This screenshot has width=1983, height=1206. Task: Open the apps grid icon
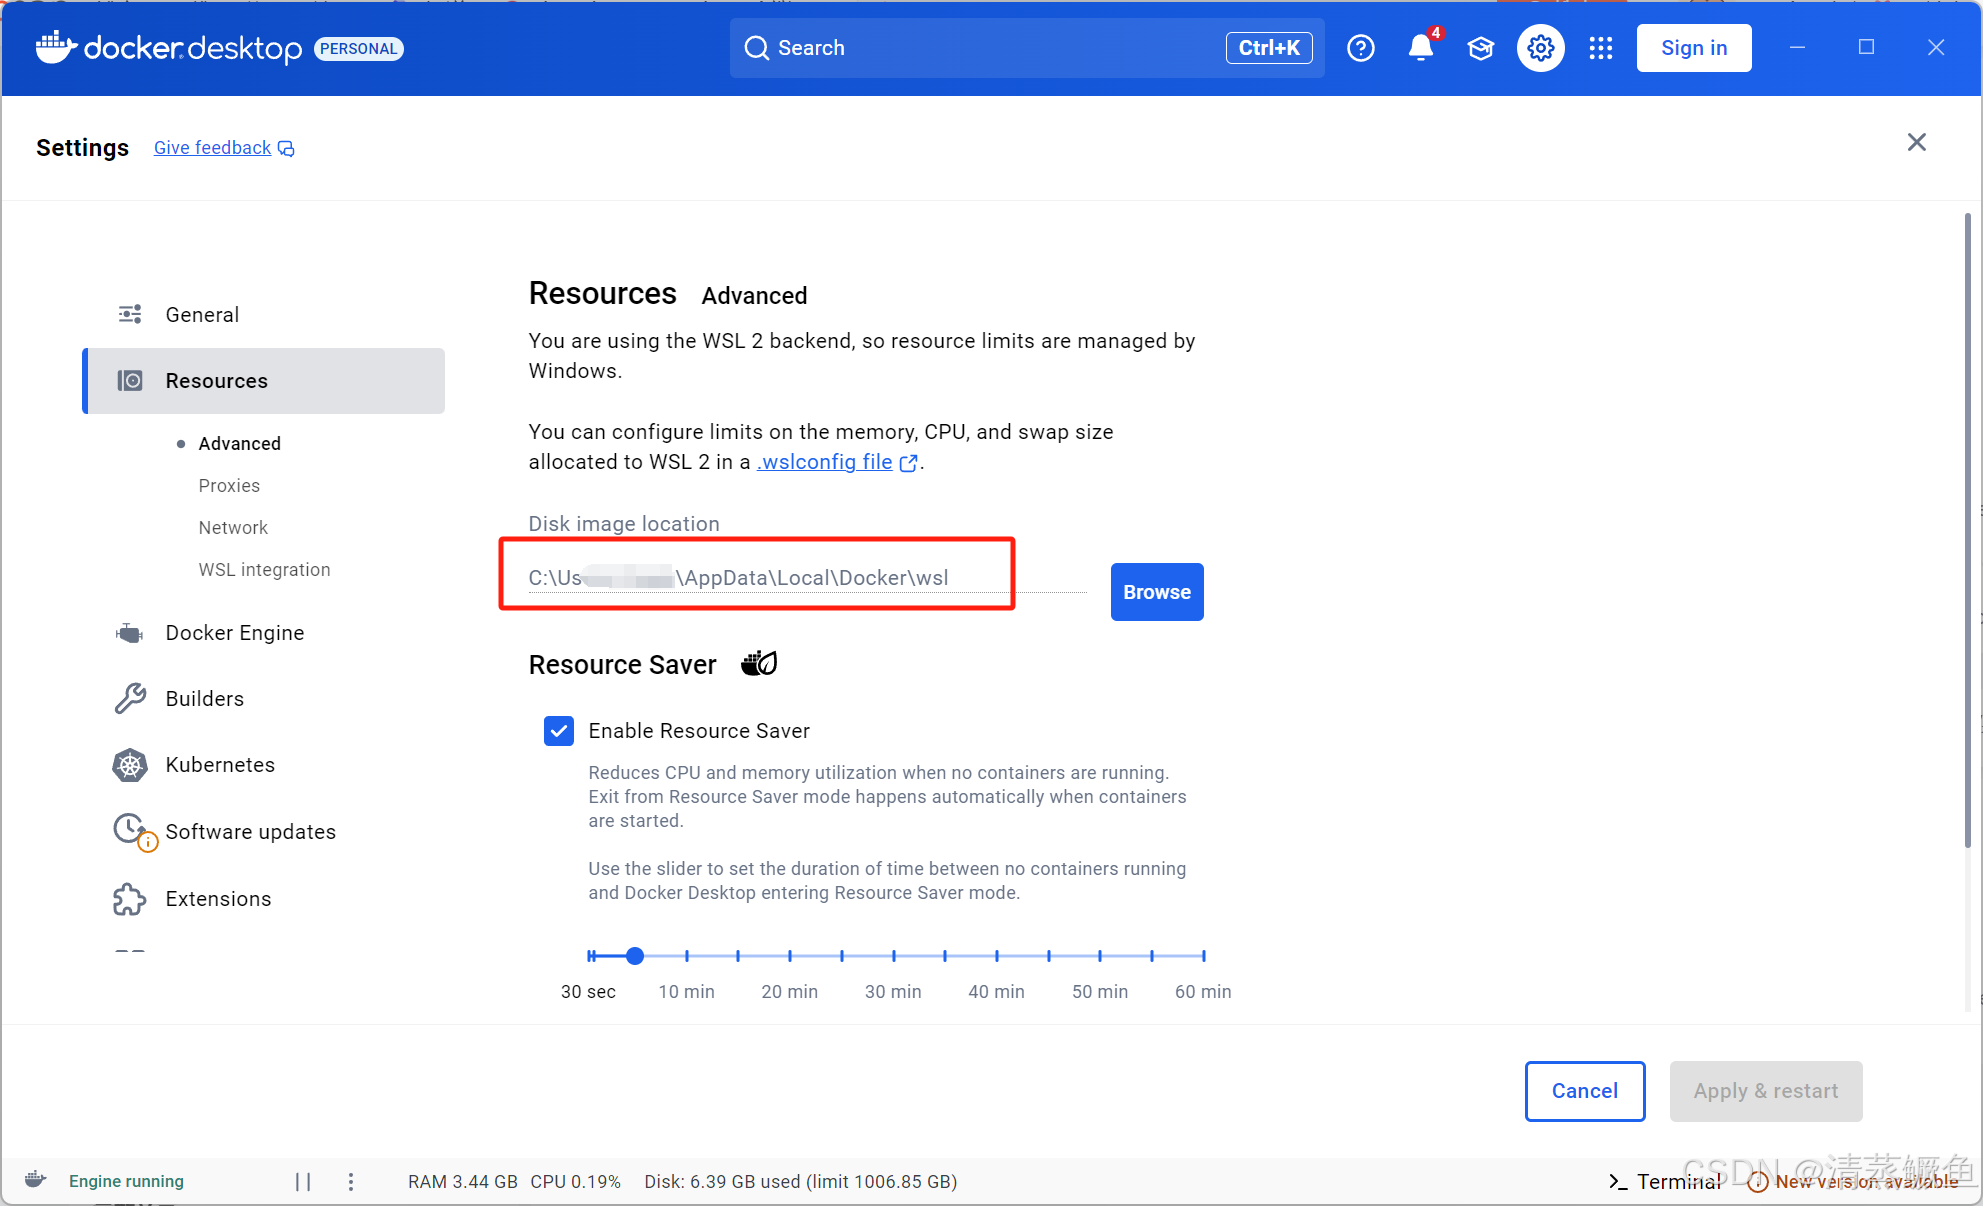point(1600,48)
